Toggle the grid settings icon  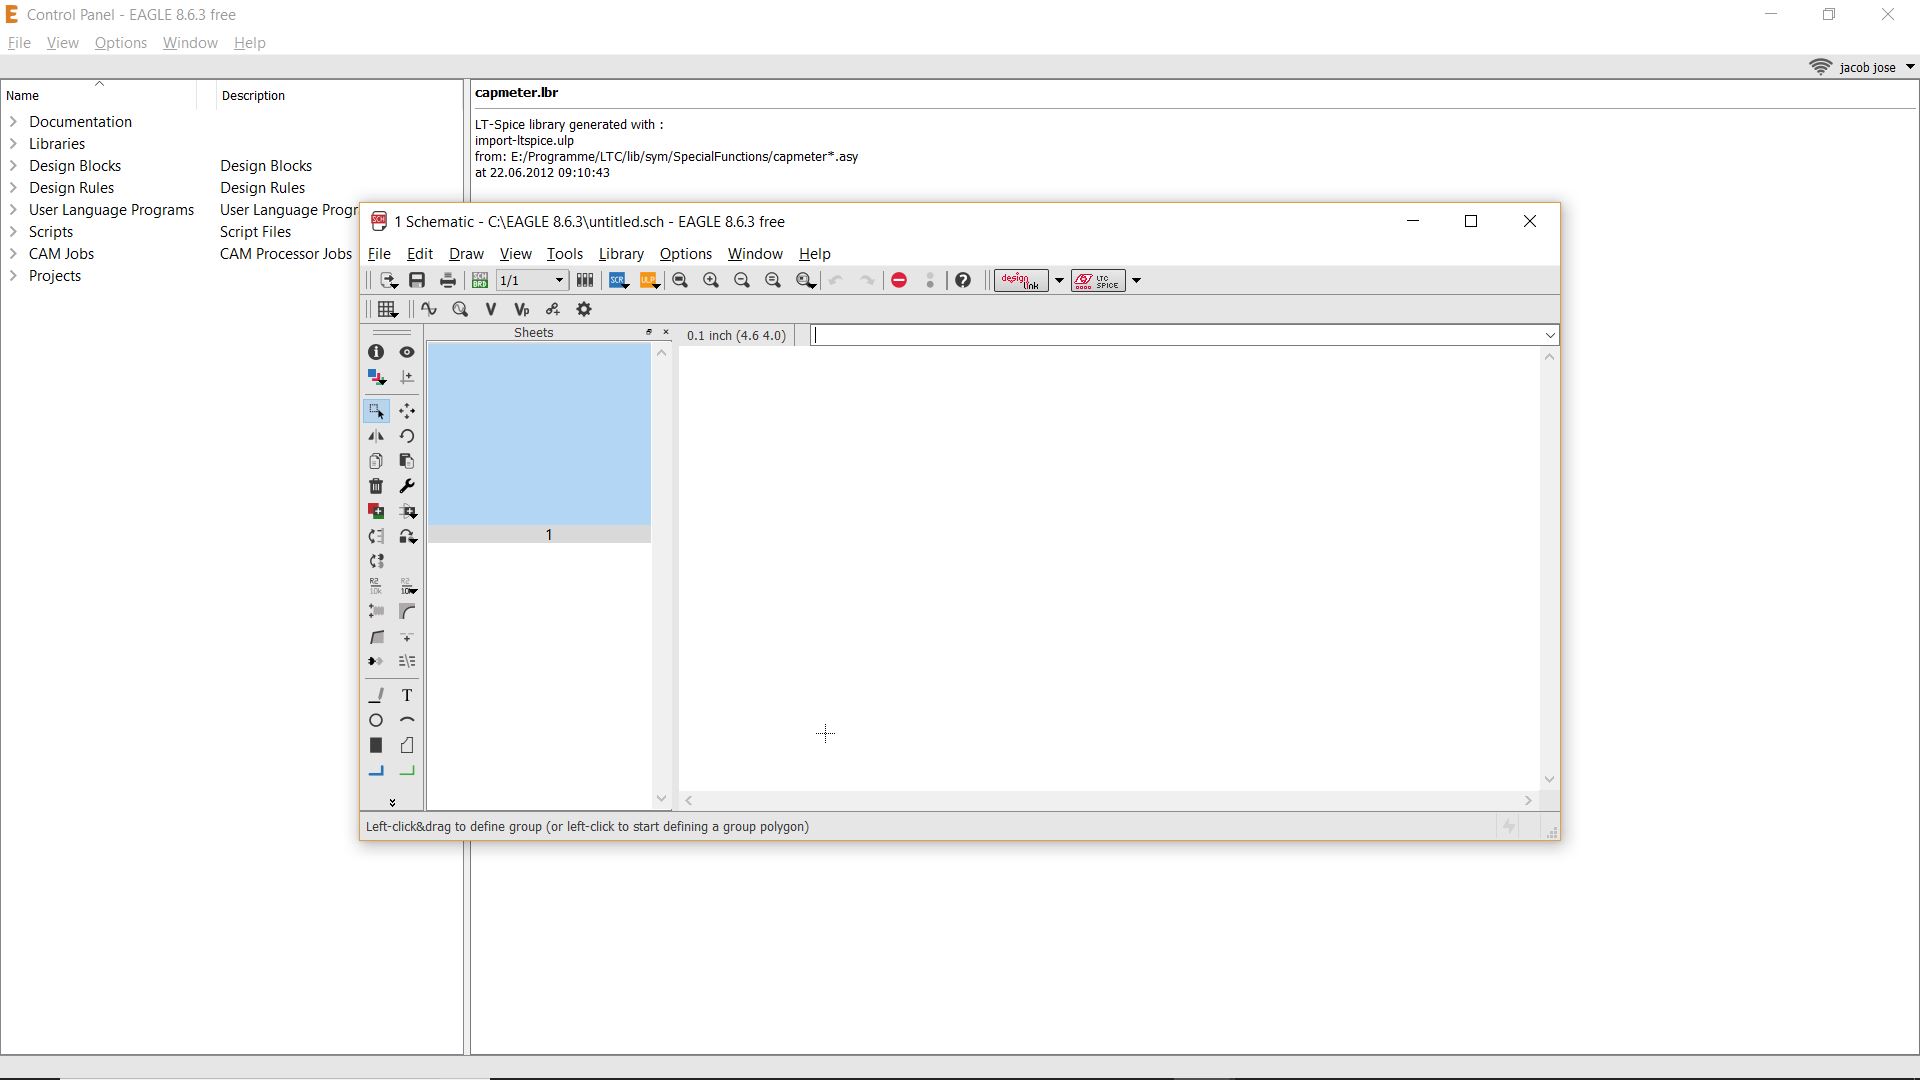pos(388,310)
